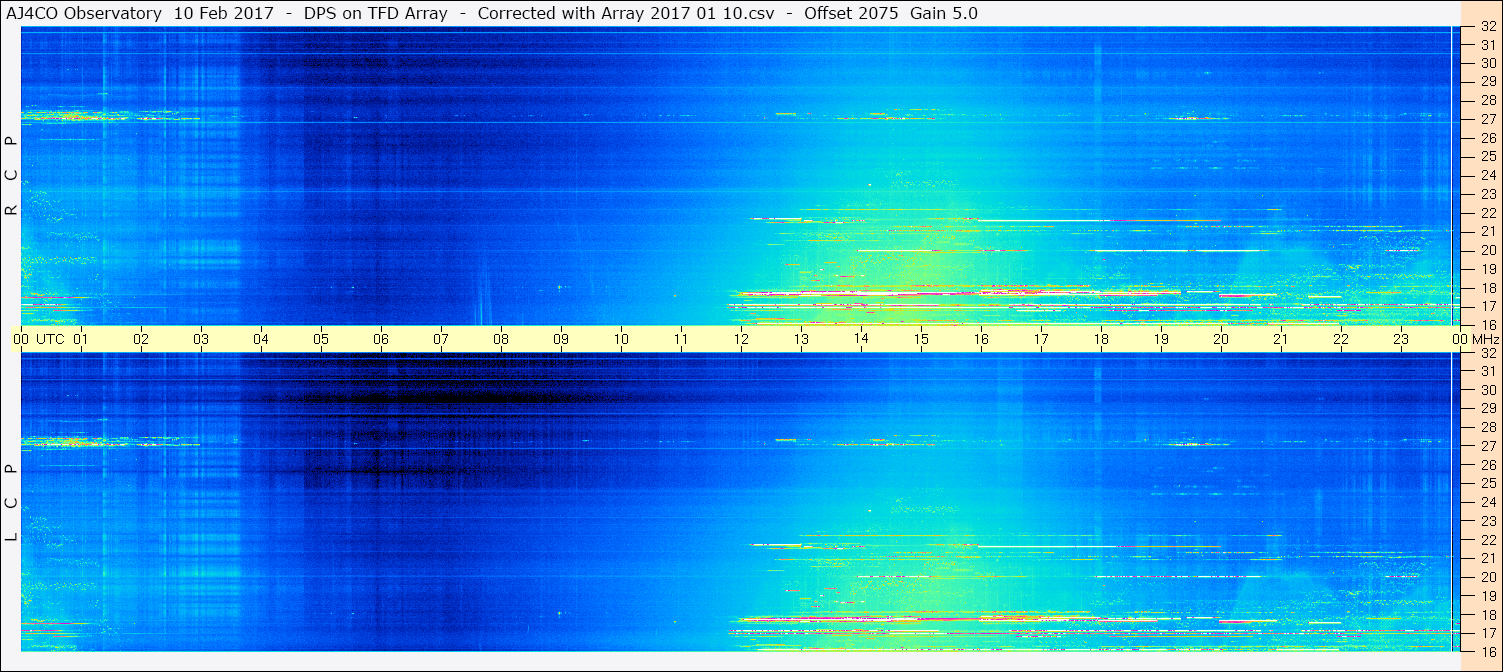This screenshot has height=672, width=1503.
Task: Select the 13 hour marker on time axis
Action: tap(801, 339)
